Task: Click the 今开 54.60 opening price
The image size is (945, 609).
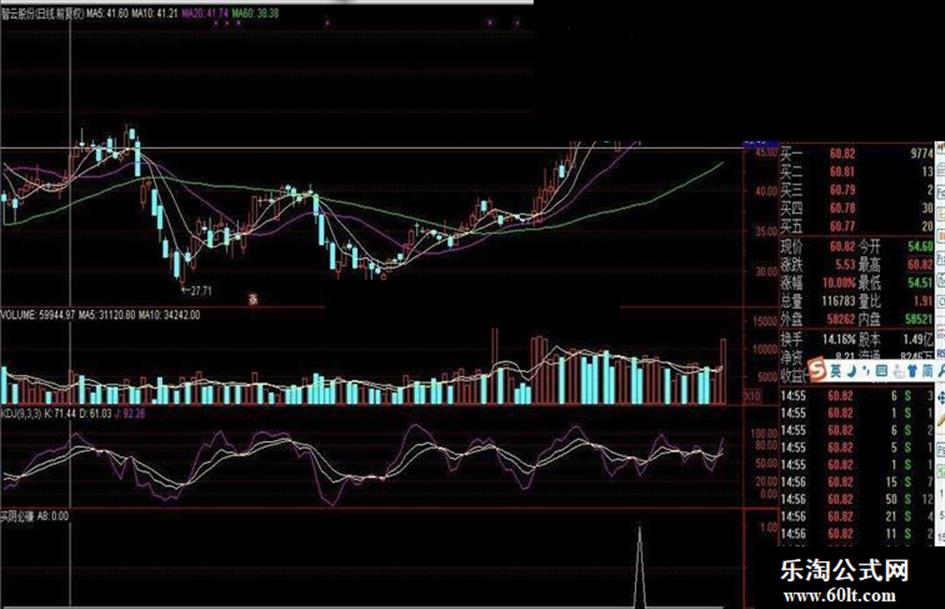Action: click(x=920, y=247)
